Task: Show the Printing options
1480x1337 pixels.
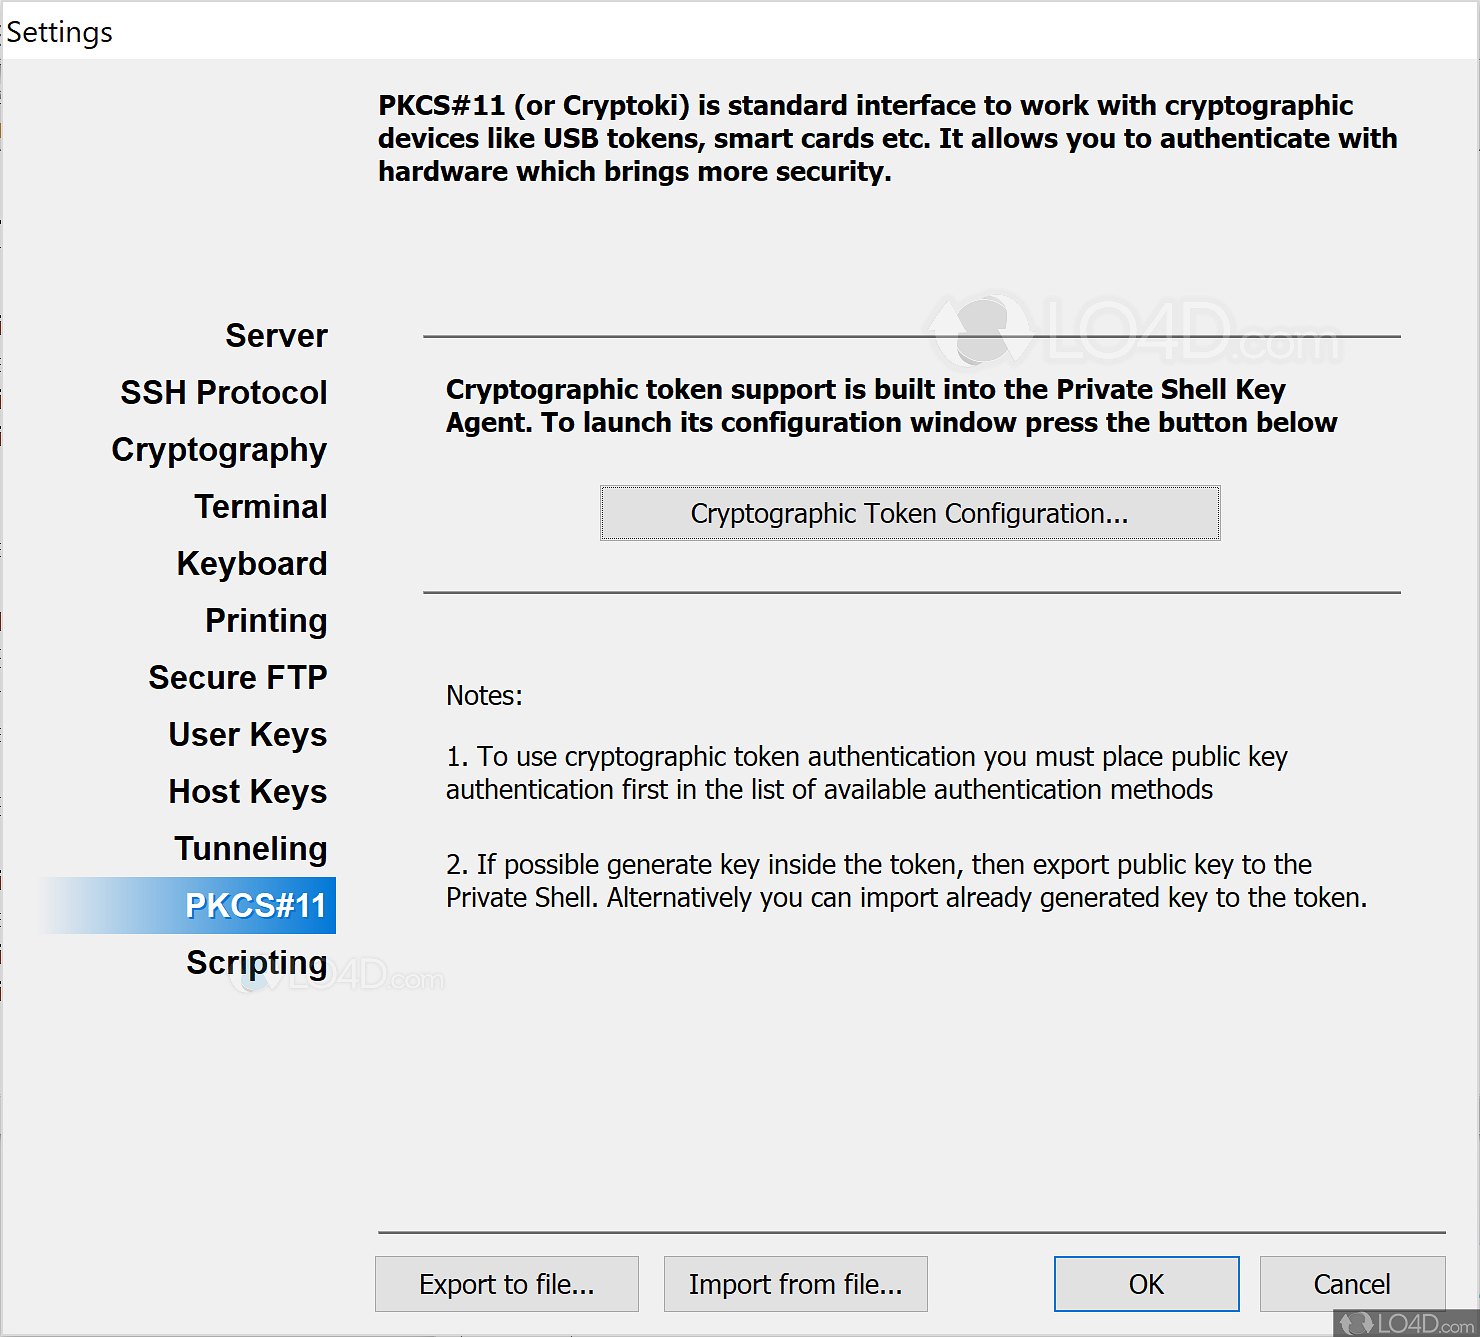Action: (x=266, y=621)
